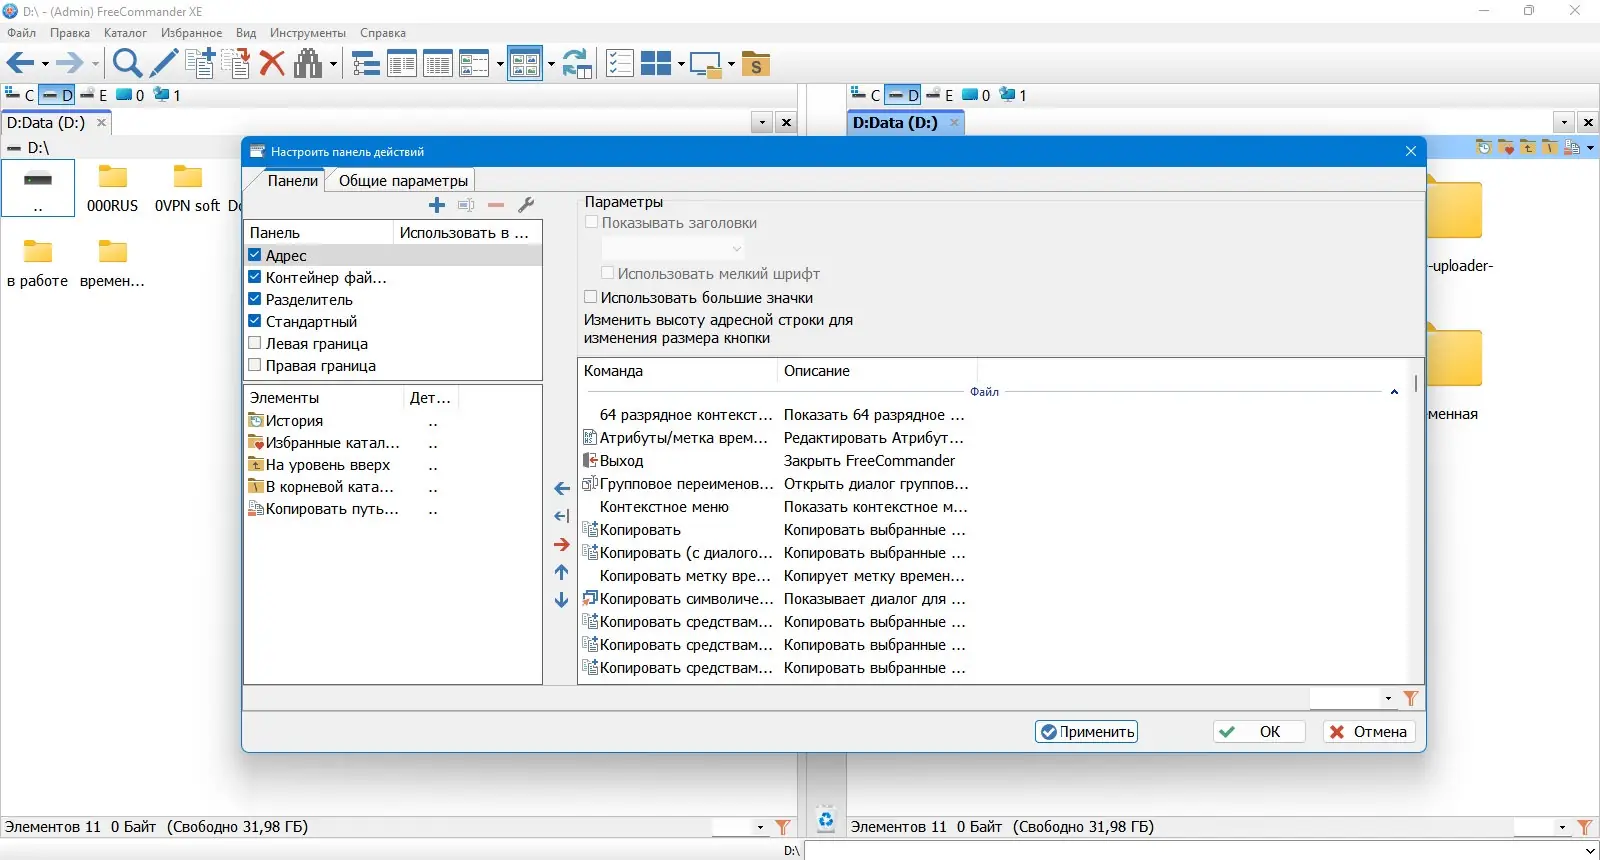Viewport: 1600px width, 860px height.
Task: Click the synchronize folders toolbar icon
Action: (x=576, y=64)
